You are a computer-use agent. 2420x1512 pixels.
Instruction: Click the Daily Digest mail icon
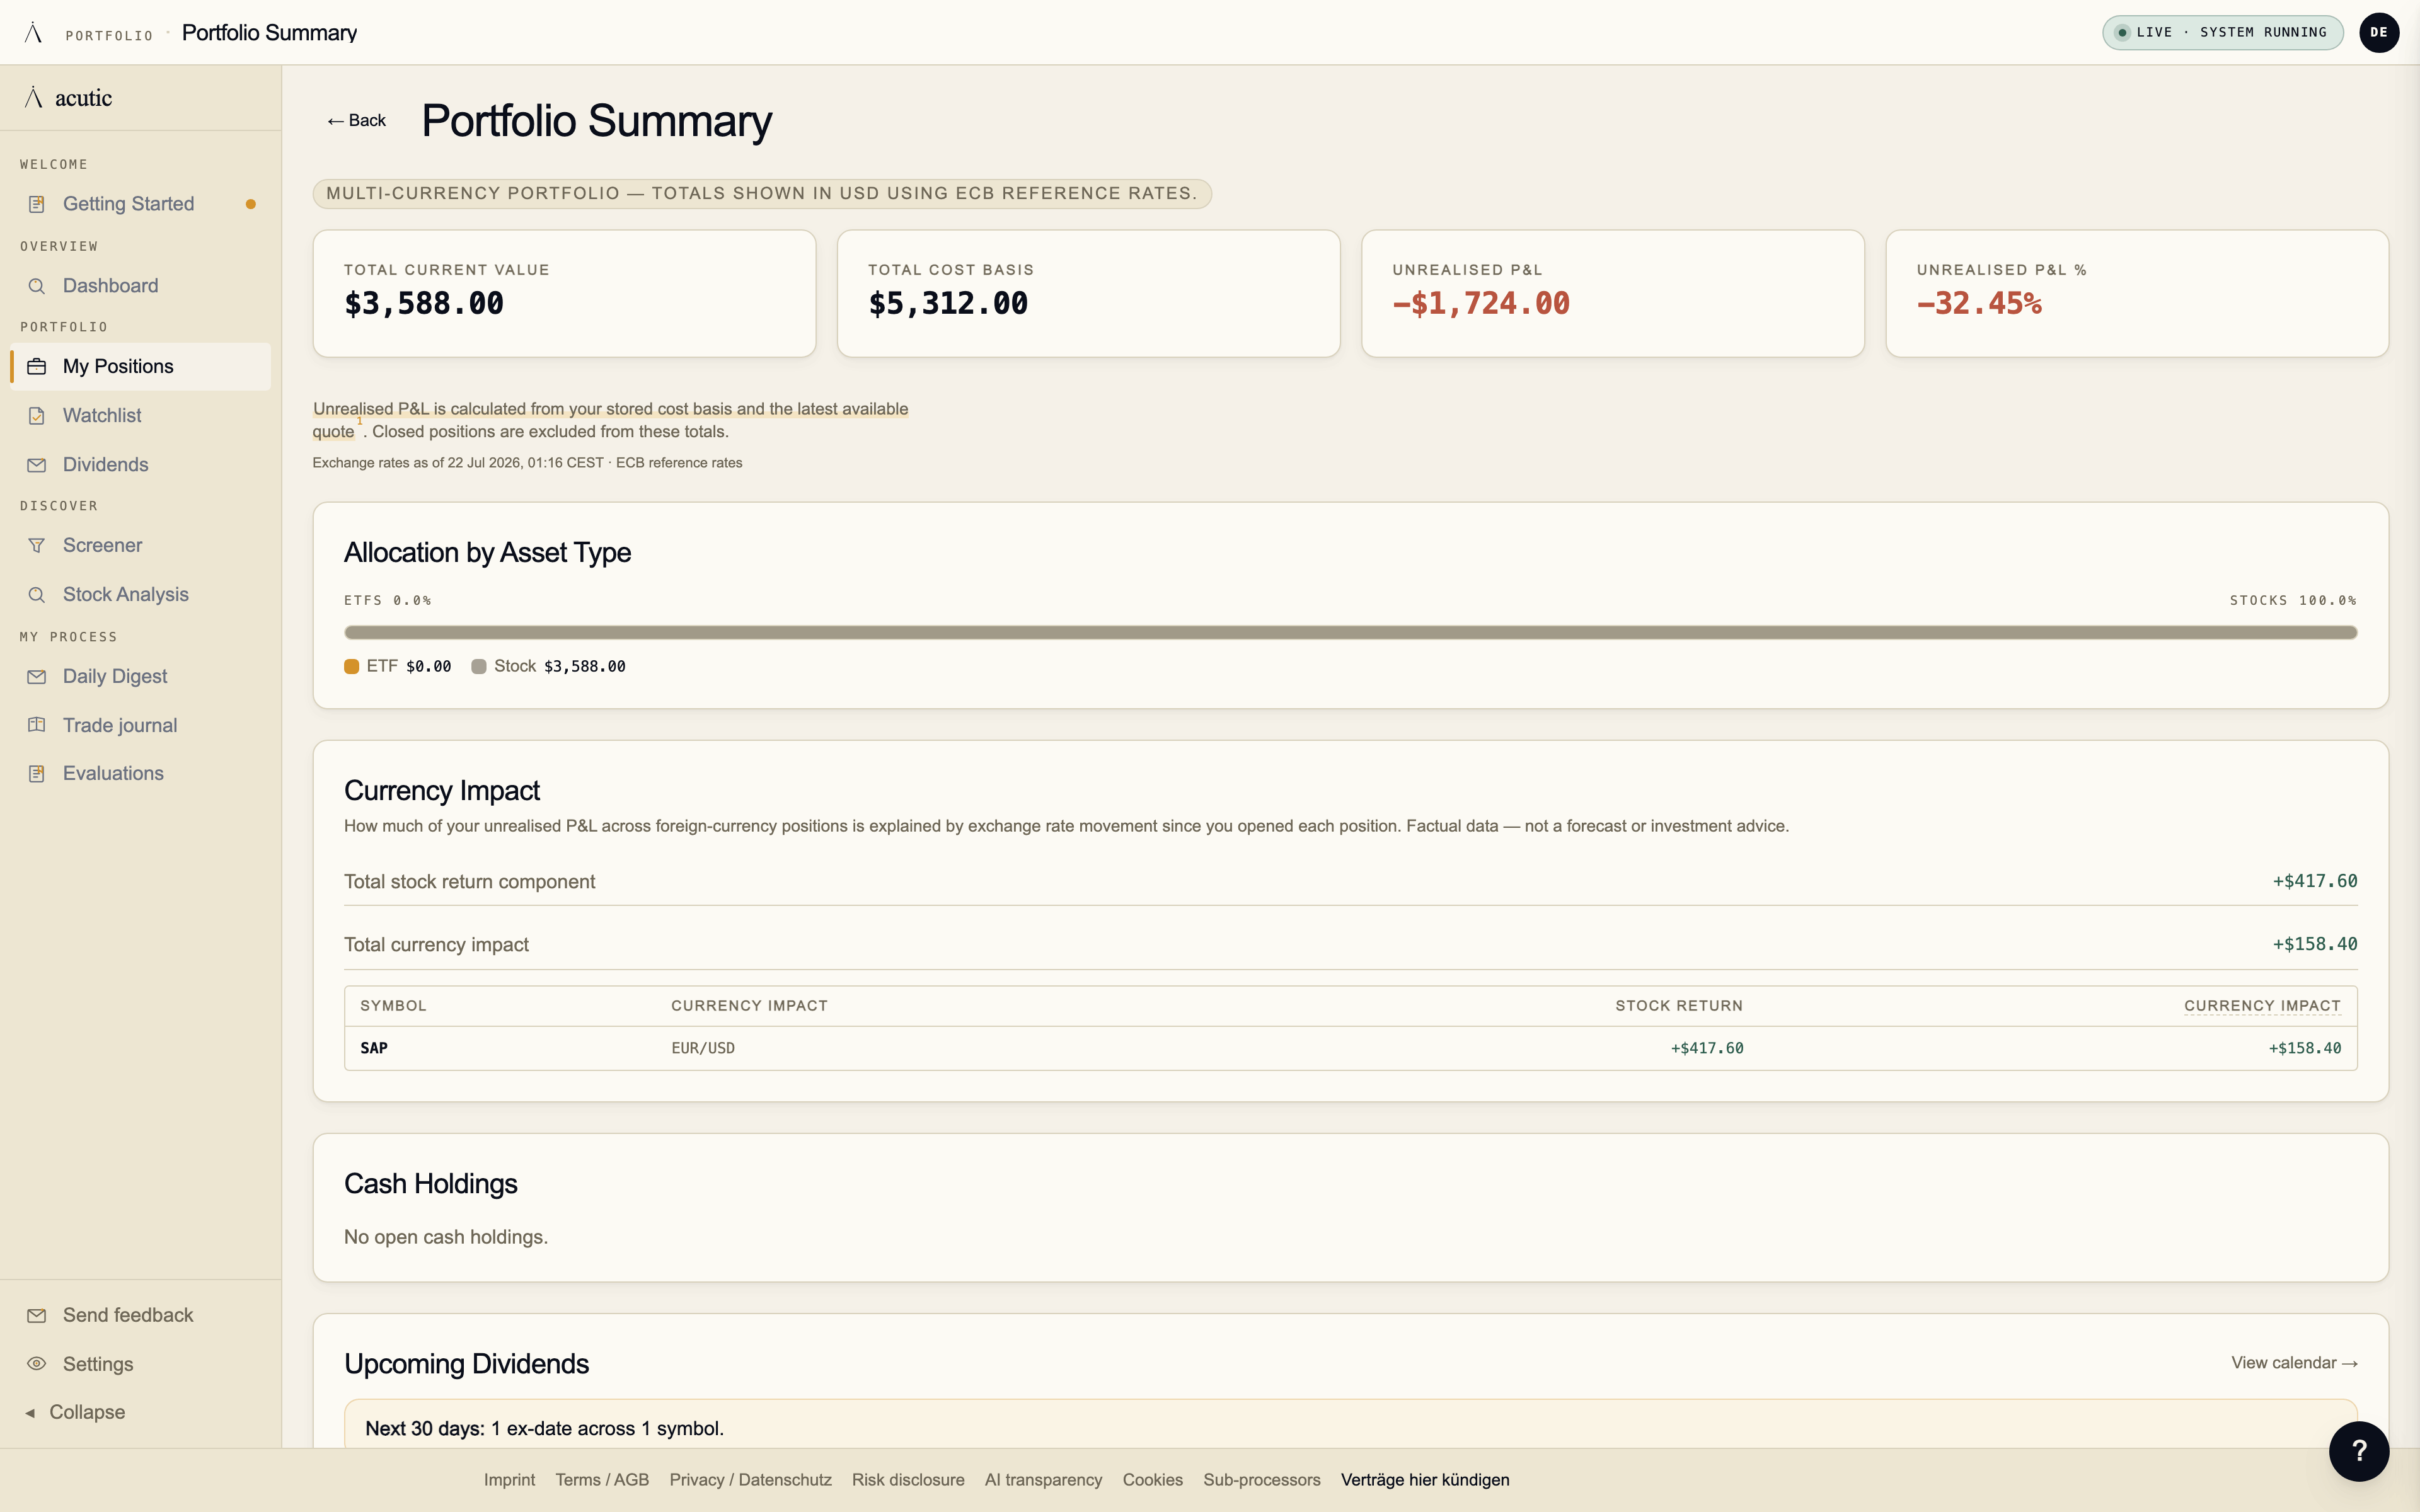[37, 677]
